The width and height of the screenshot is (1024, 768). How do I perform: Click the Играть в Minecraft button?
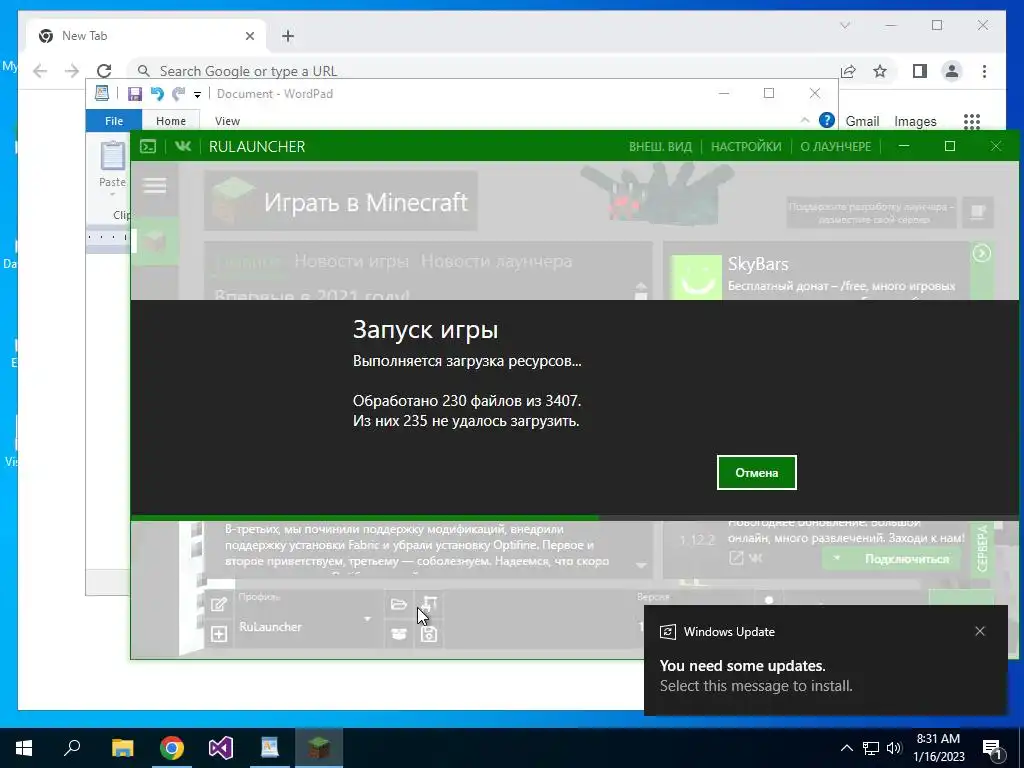click(340, 202)
